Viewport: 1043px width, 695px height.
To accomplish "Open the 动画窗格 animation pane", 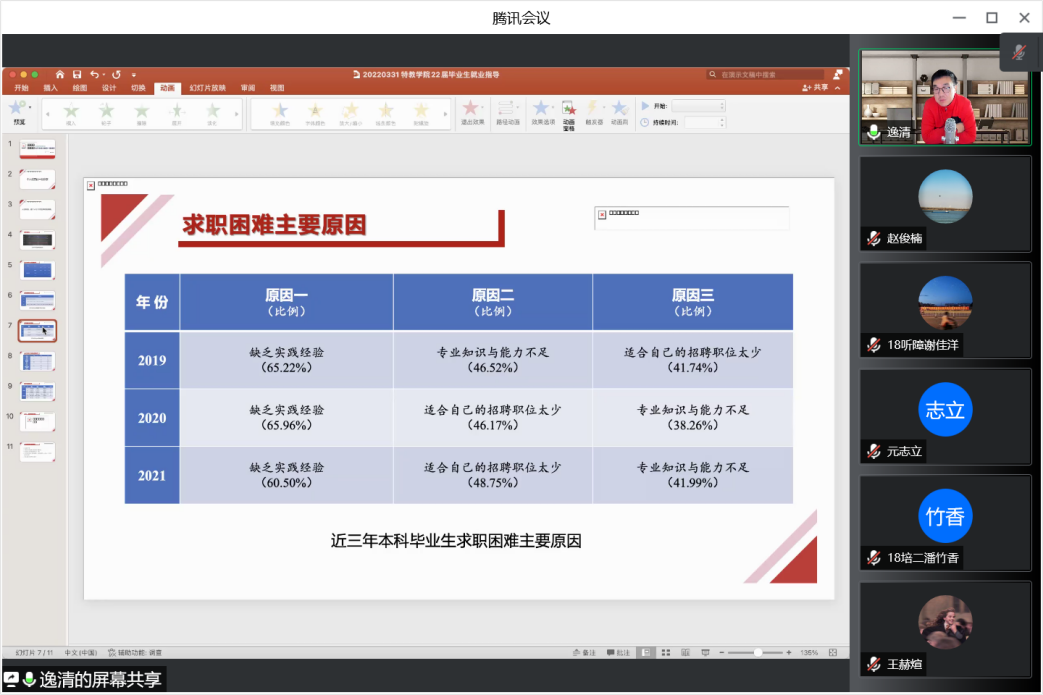I will pyautogui.click(x=568, y=110).
